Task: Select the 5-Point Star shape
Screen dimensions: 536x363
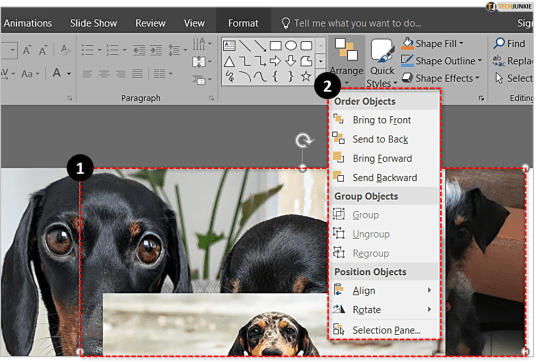Action: (x=306, y=77)
